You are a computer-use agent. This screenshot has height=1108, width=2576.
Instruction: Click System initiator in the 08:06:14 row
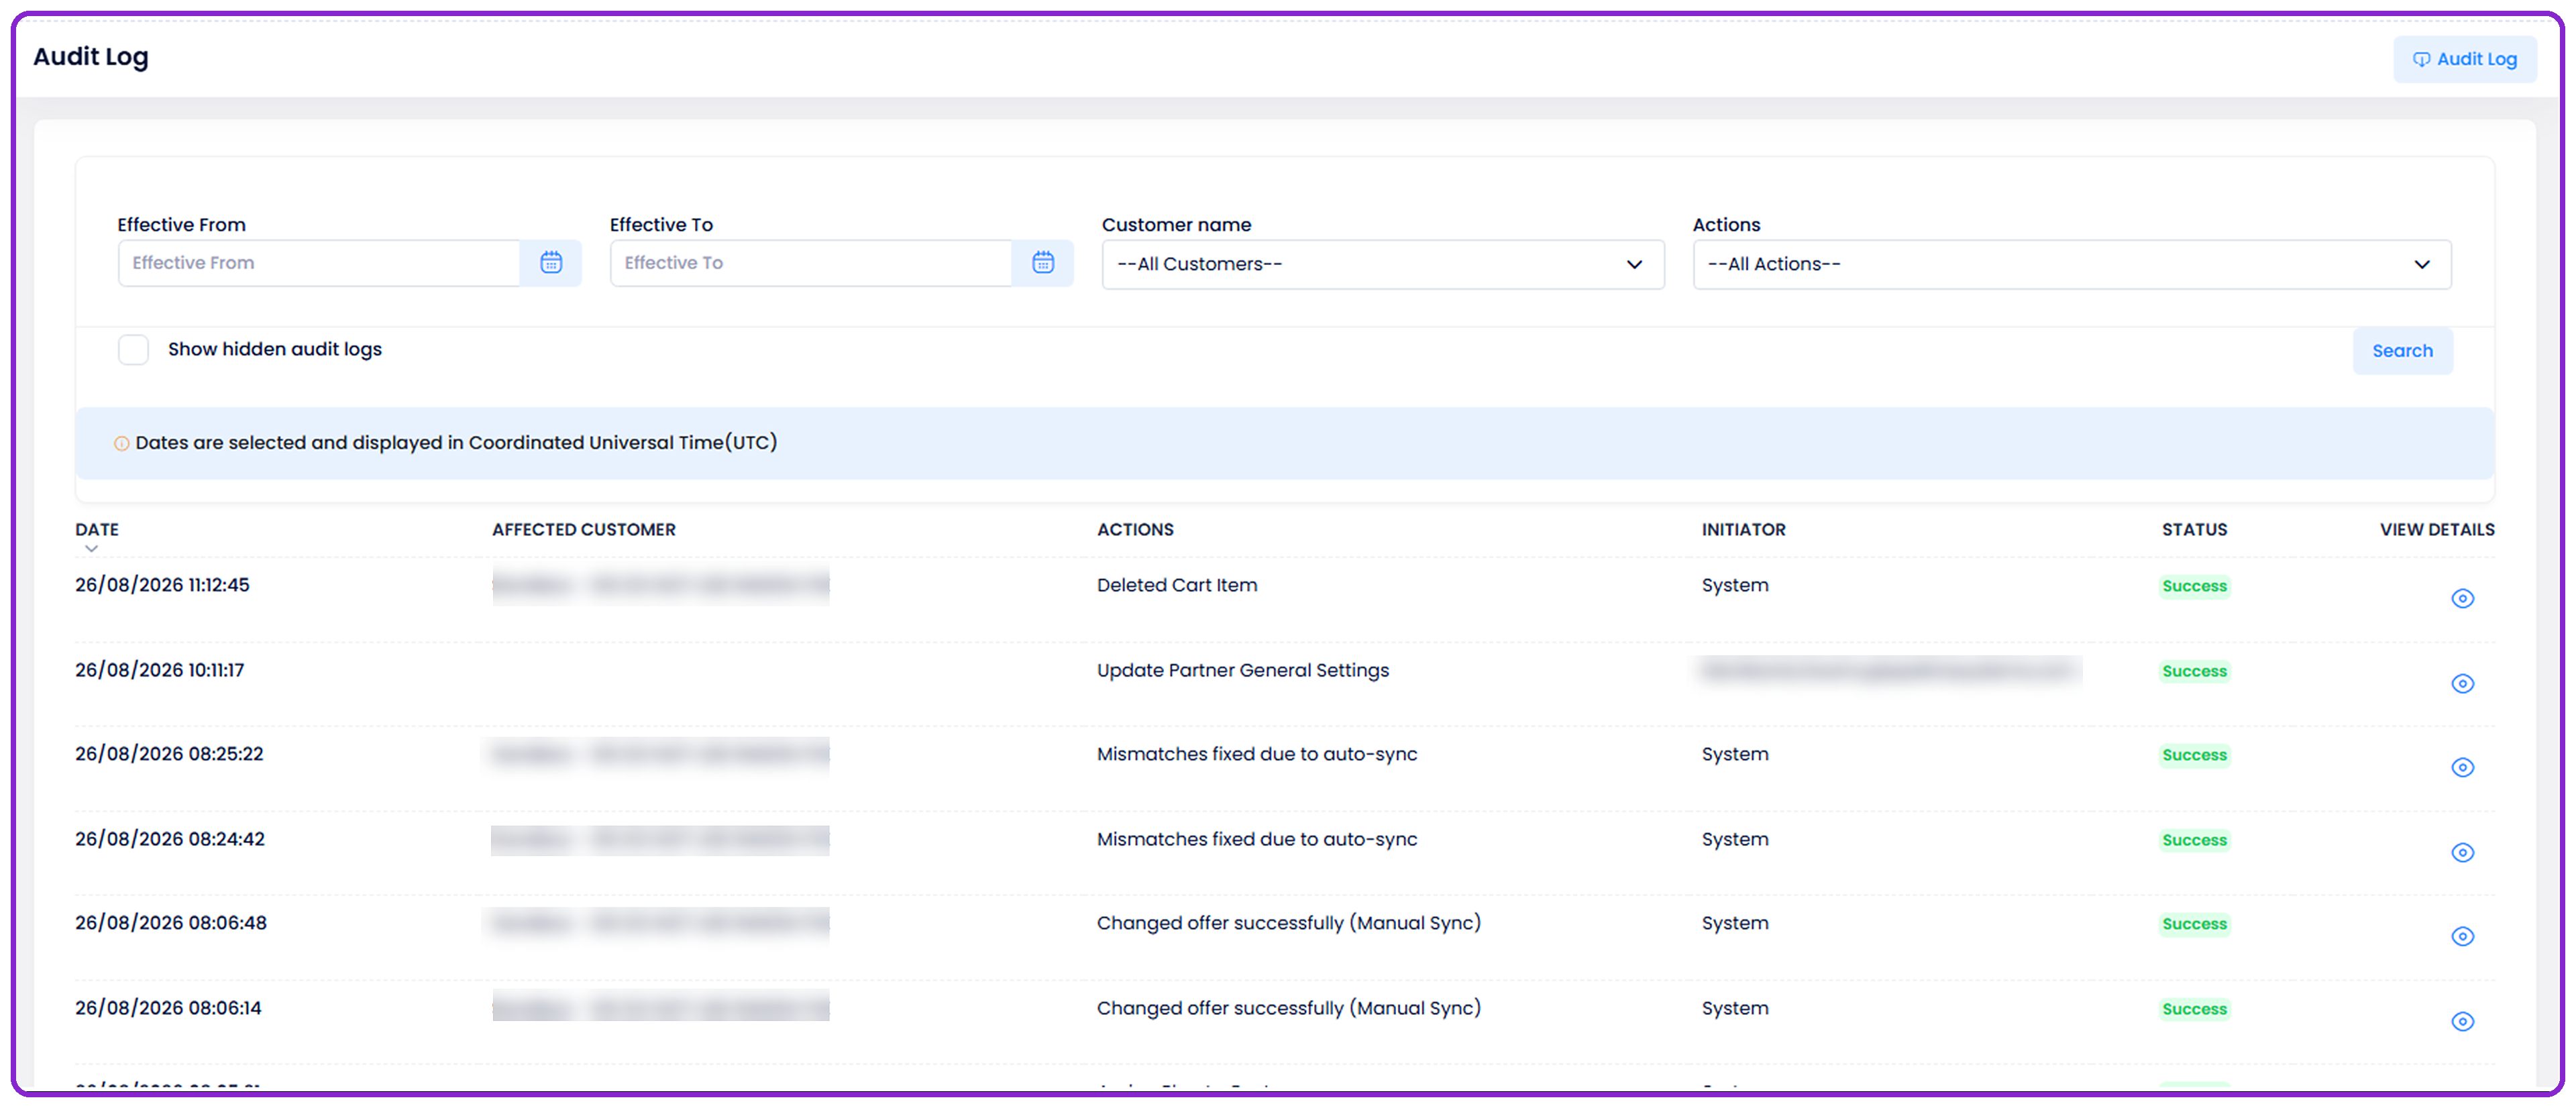click(1735, 1008)
